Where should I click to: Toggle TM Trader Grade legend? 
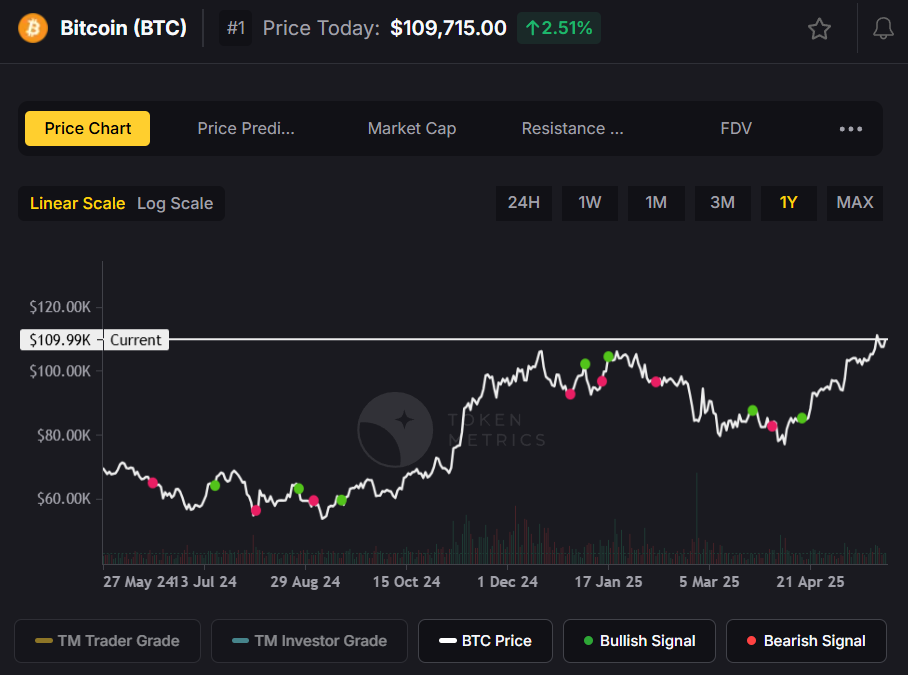click(x=108, y=641)
